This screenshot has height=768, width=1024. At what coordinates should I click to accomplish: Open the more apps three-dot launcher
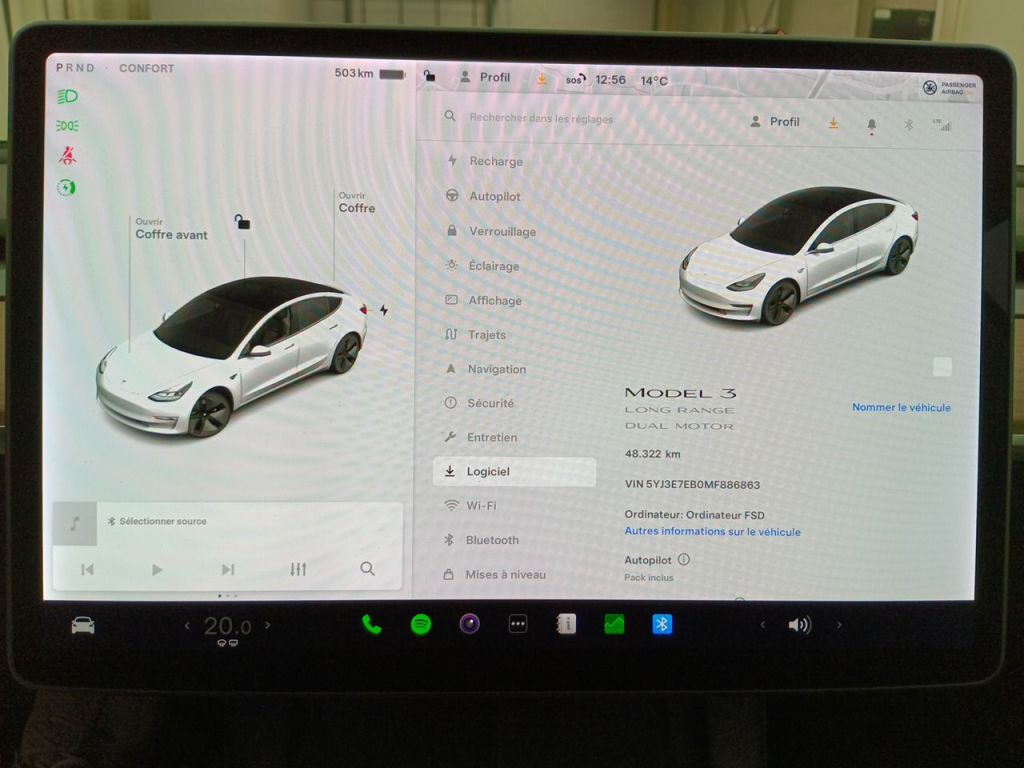pos(518,624)
